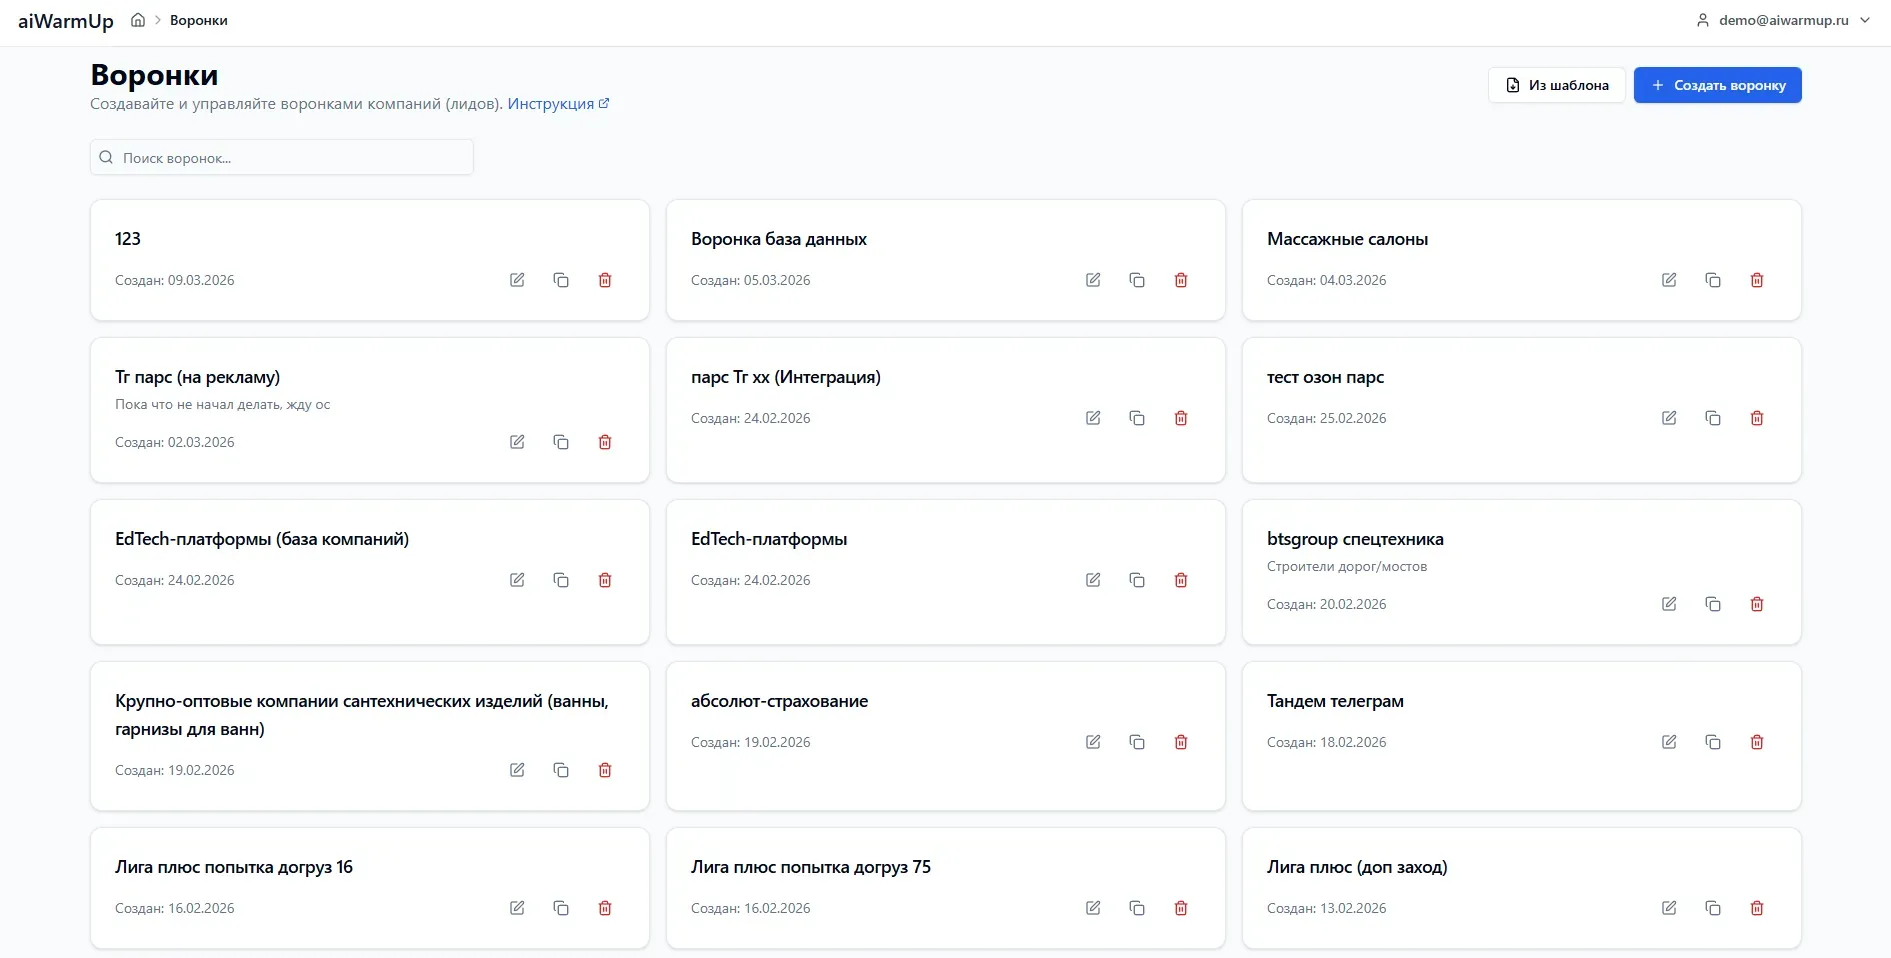Click the Из шаблона button
The height and width of the screenshot is (958, 1891).
pos(1556,85)
